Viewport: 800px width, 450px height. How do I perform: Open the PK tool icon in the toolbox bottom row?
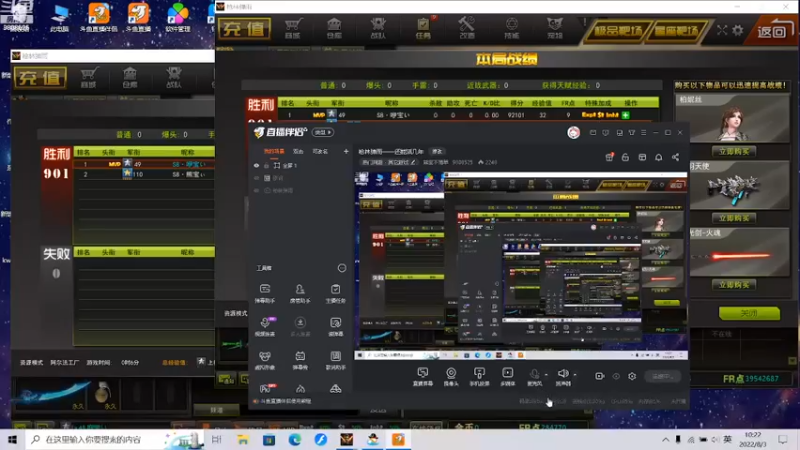coord(265,389)
